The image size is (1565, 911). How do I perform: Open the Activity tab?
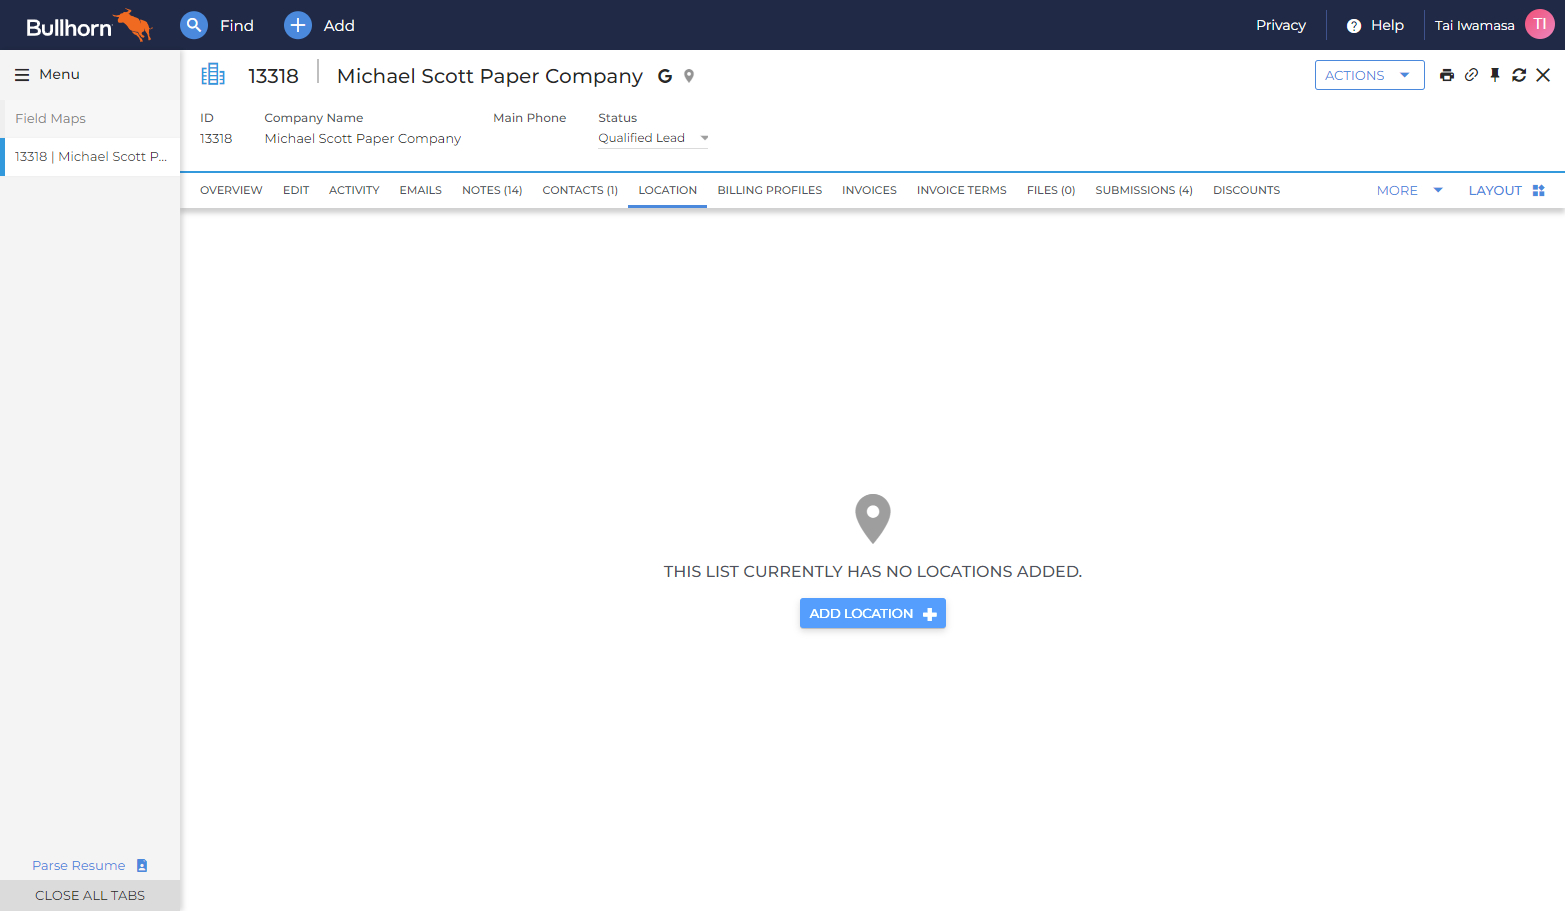pyautogui.click(x=354, y=190)
